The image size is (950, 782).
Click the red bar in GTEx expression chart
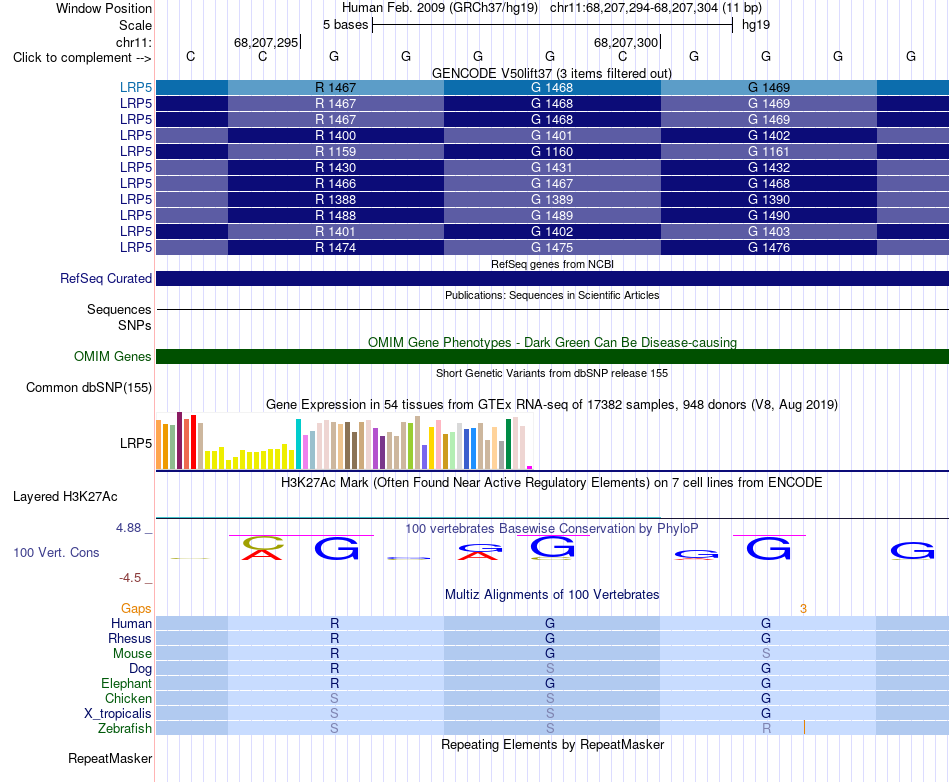(193, 442)
